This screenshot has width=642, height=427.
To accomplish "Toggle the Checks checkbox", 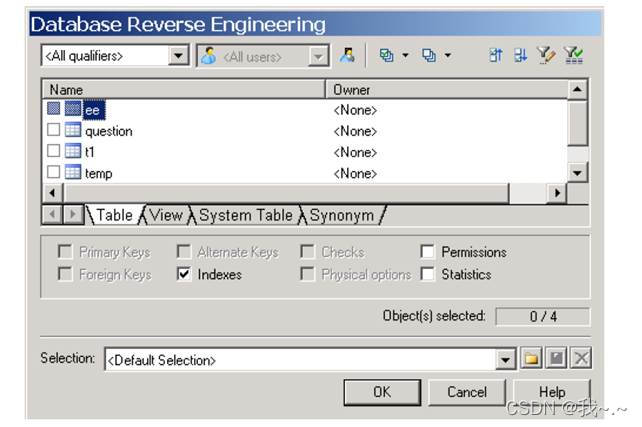I will click(307, 251).
